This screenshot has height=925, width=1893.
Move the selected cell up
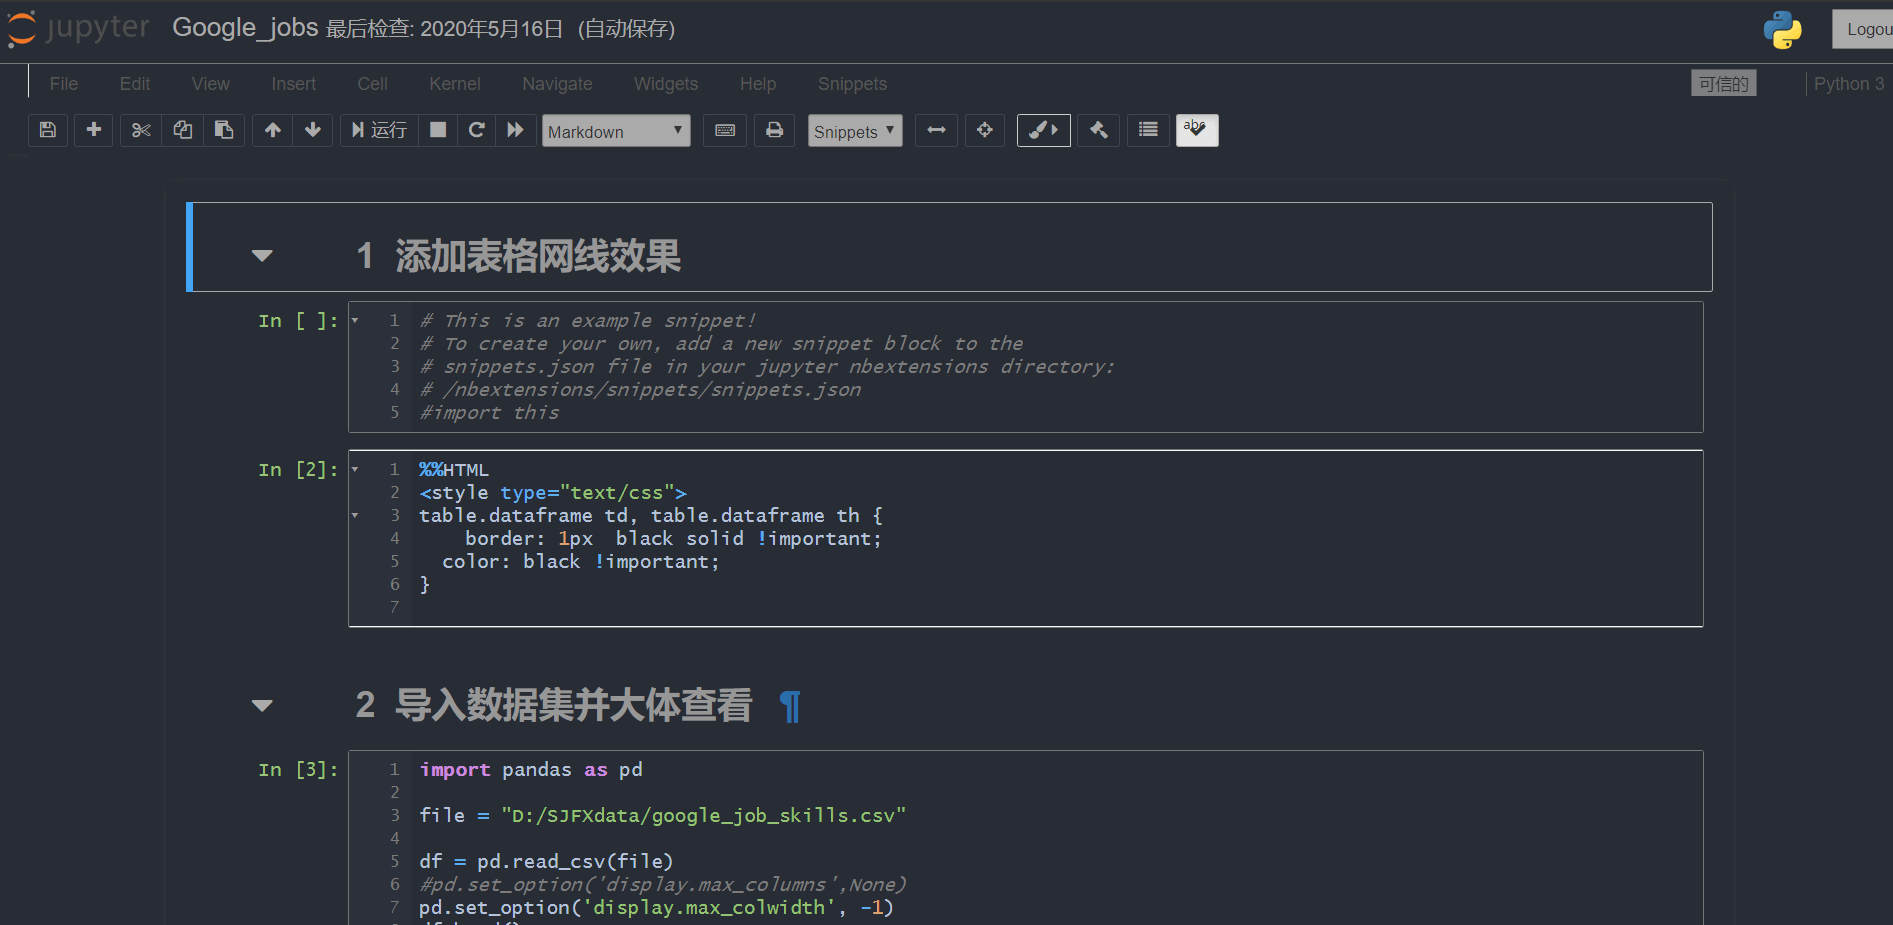[x=271, y=130]
